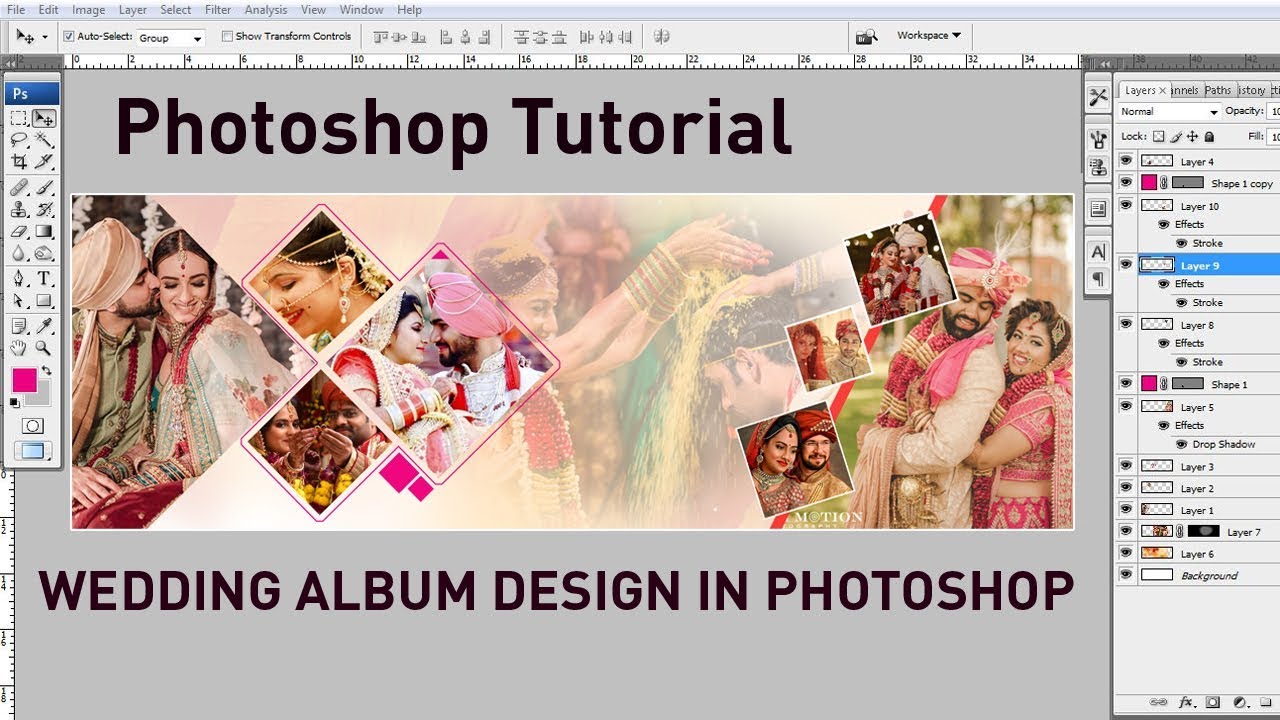Viewport: 1280px width, 720px height.
Task: Toggle Drop Shadow effect visibility on Layer 5
Action: click(1181, 444)
